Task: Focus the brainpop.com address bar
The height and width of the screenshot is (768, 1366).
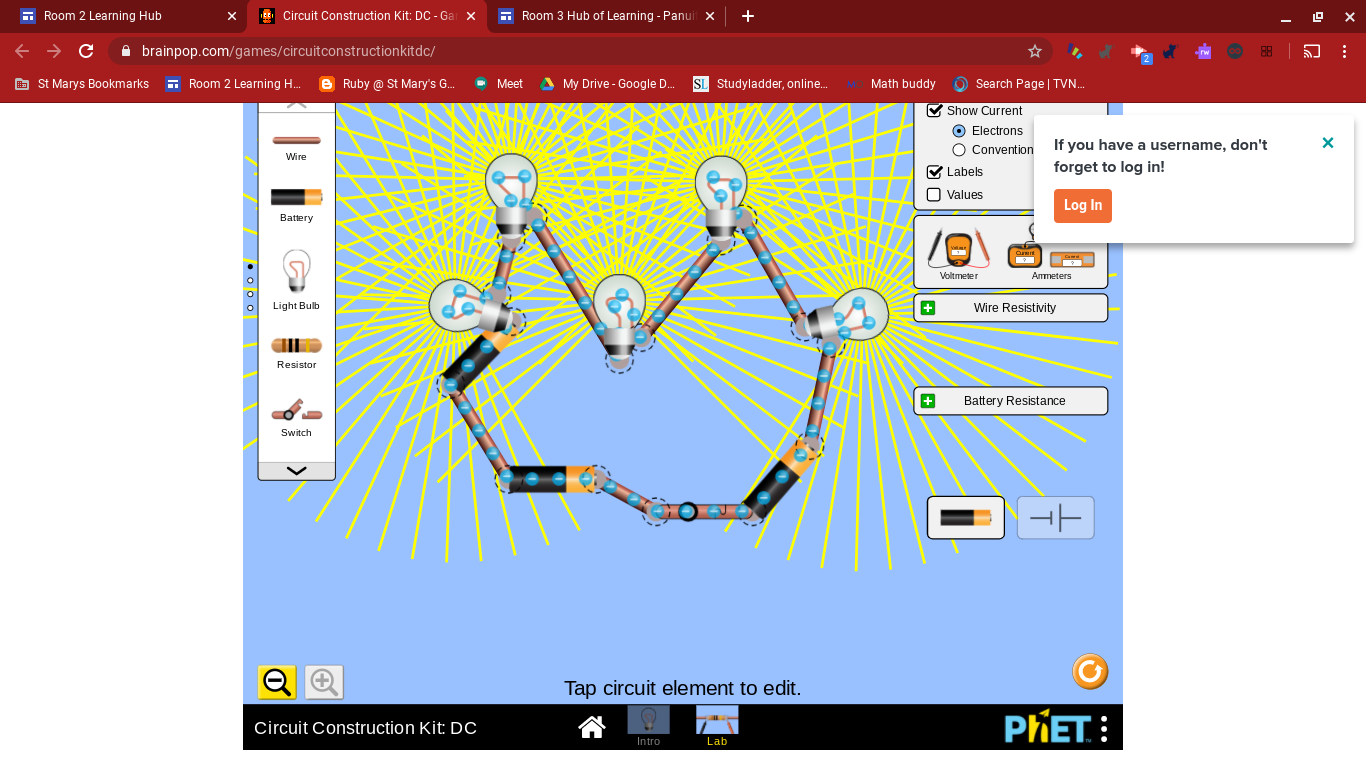Action: 580,51
